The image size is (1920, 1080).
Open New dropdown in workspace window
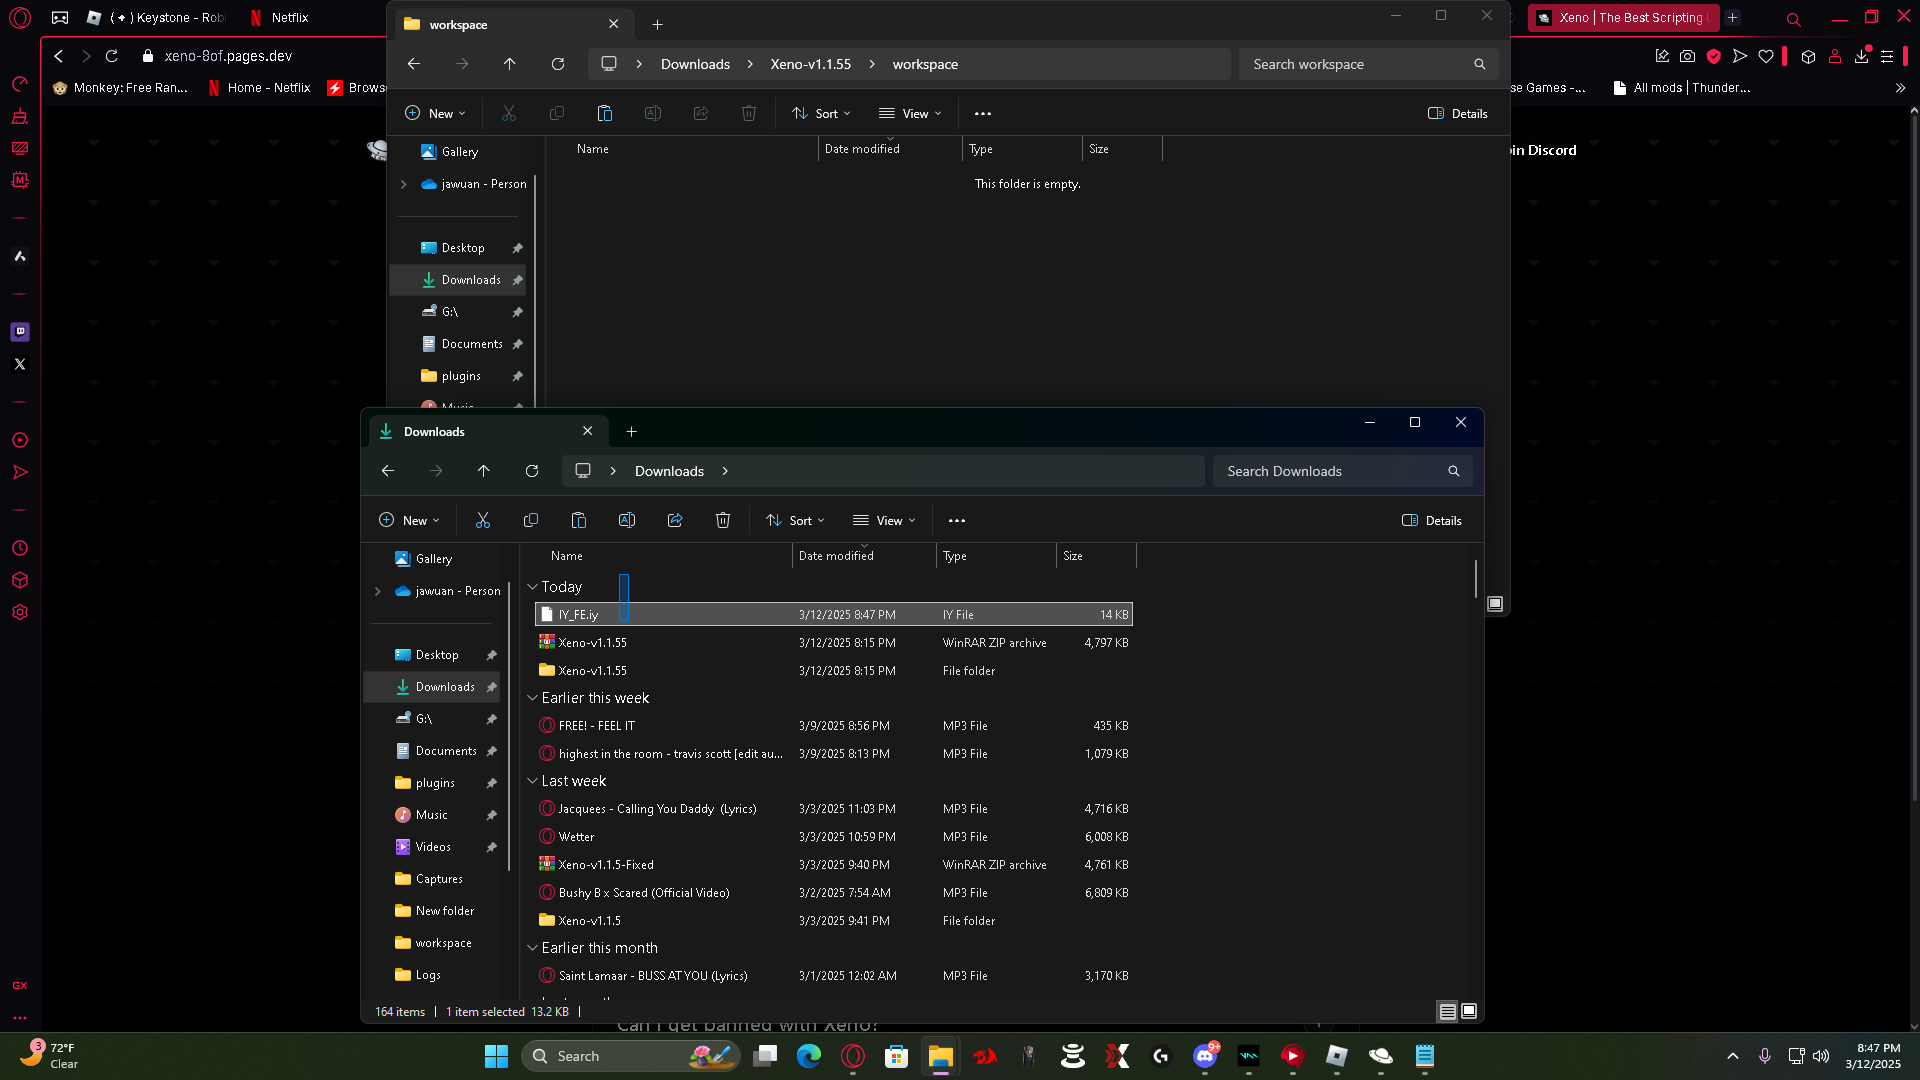[435, 114]
